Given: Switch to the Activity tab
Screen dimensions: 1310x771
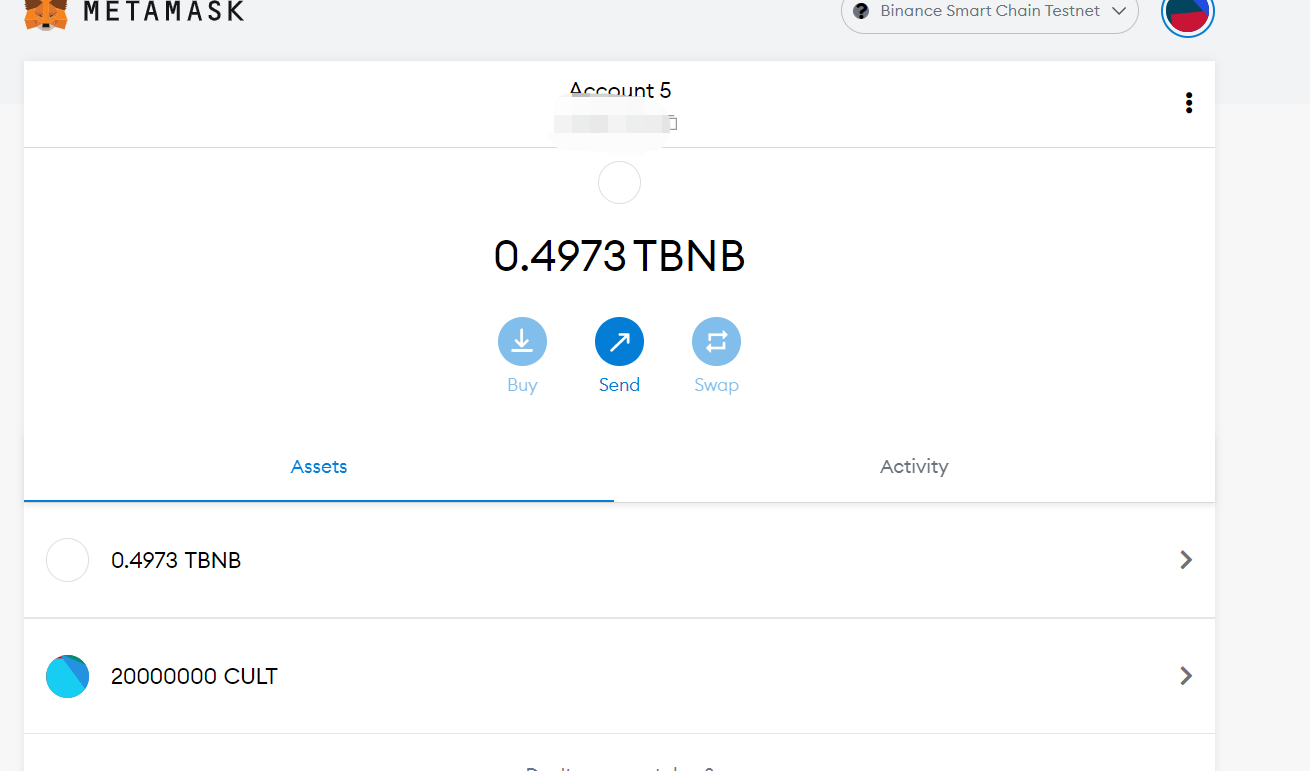Looking at the screenshot, I should [x=914, y=467].
